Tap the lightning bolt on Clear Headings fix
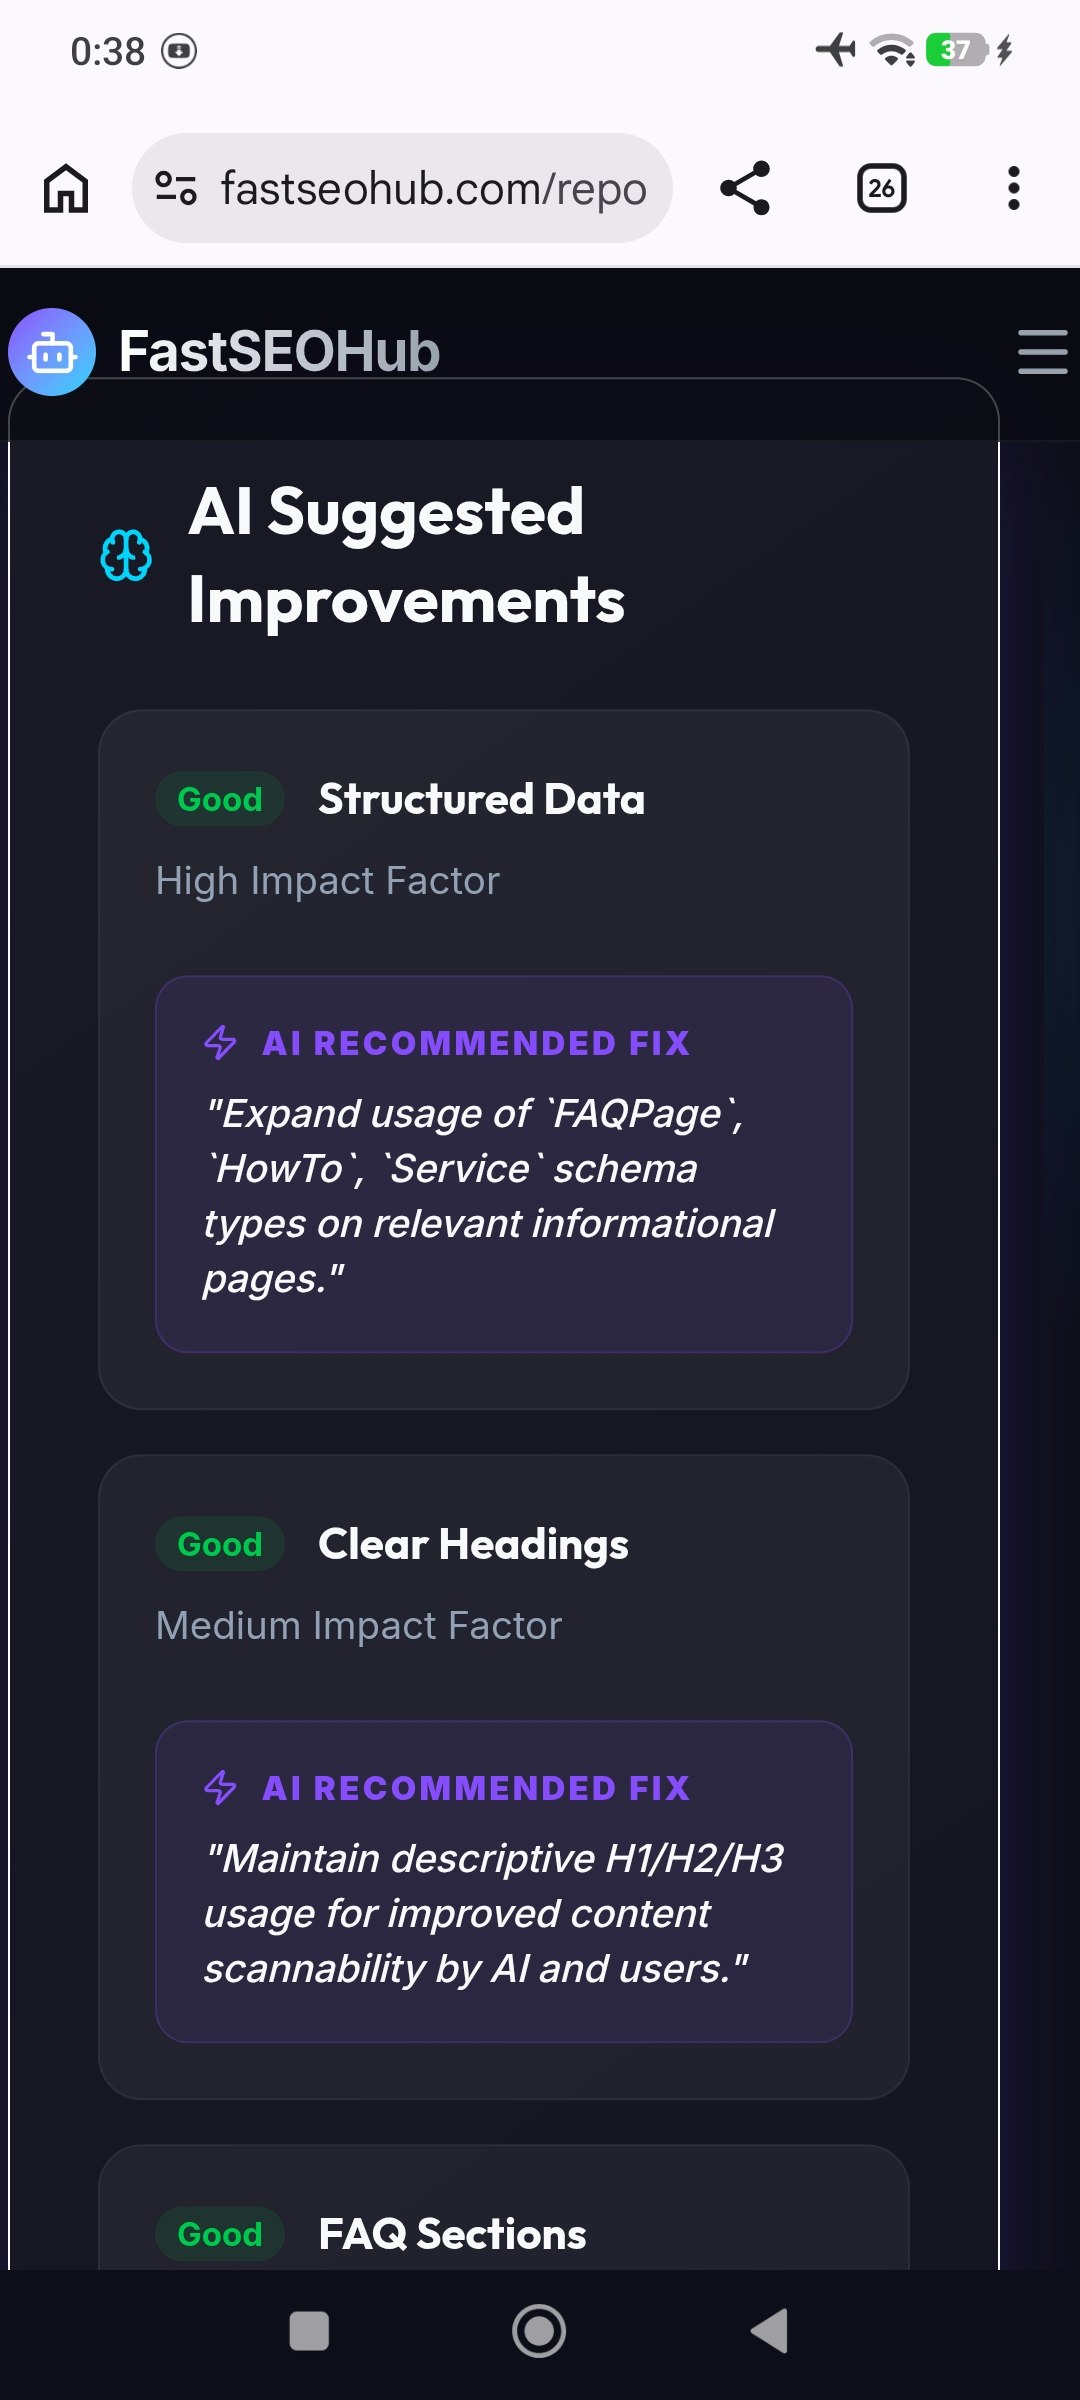 (222, 1789)
